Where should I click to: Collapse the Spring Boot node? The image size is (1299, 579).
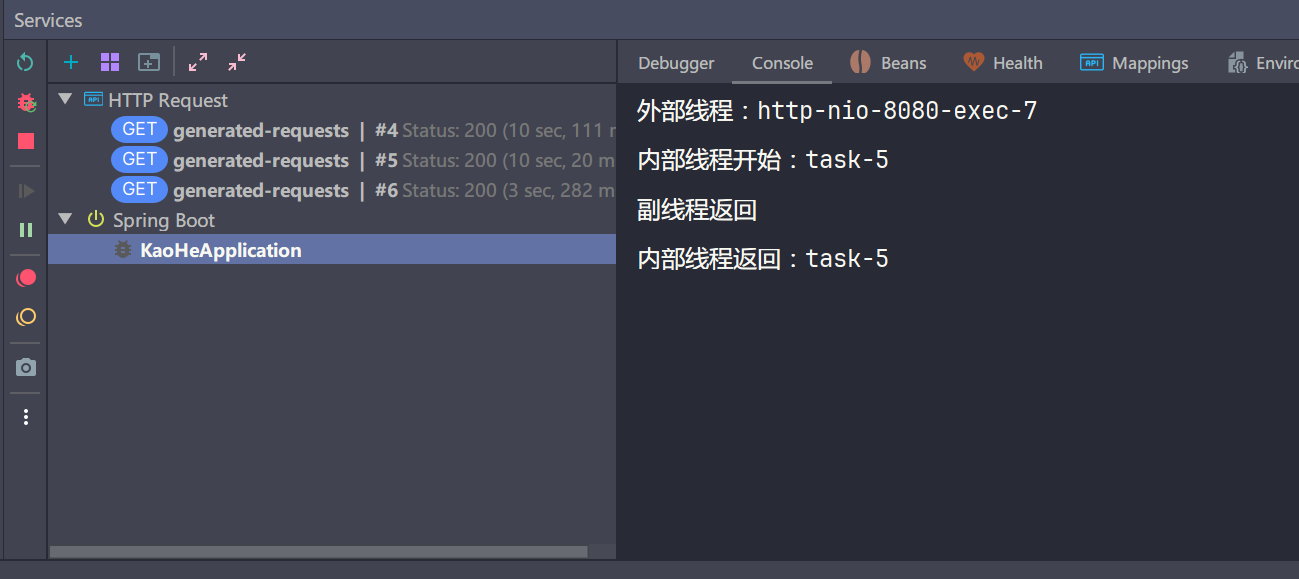pos(65,219)
